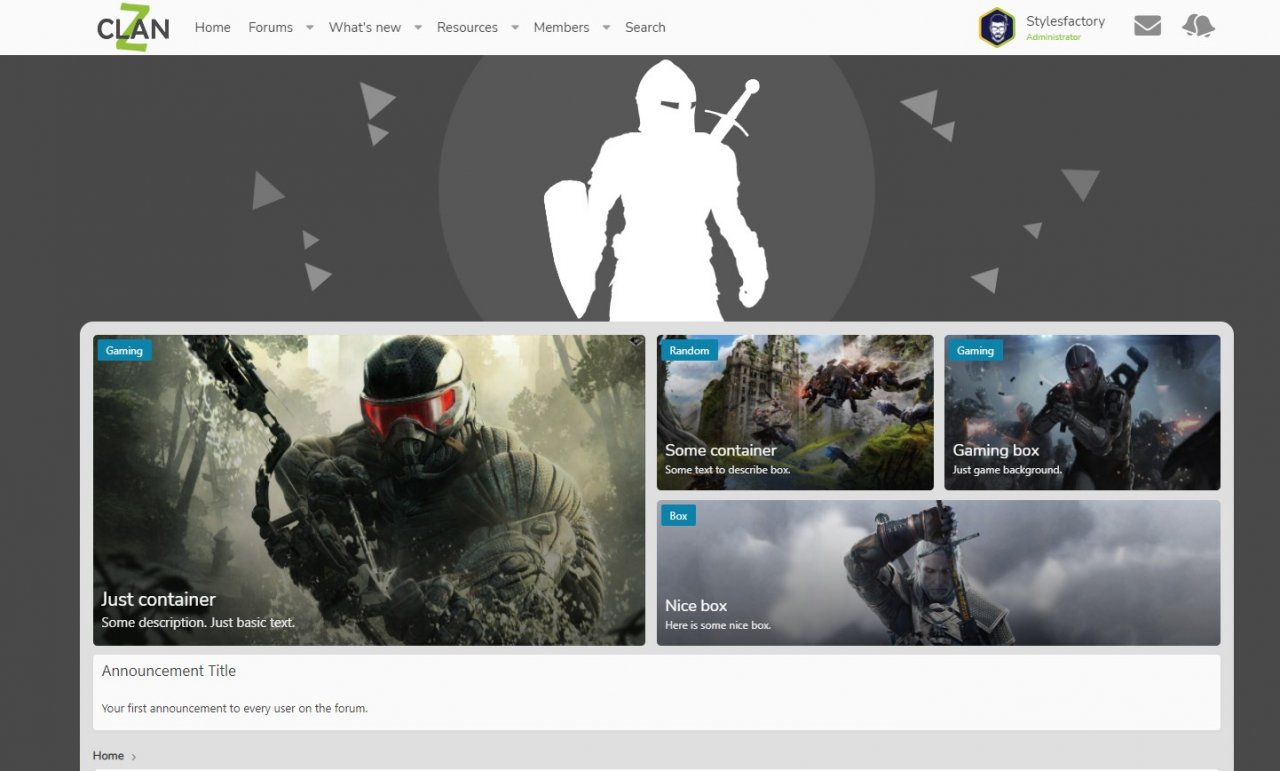
Task: Expand the Members dropdown arrow
Action: coord(605,28)
